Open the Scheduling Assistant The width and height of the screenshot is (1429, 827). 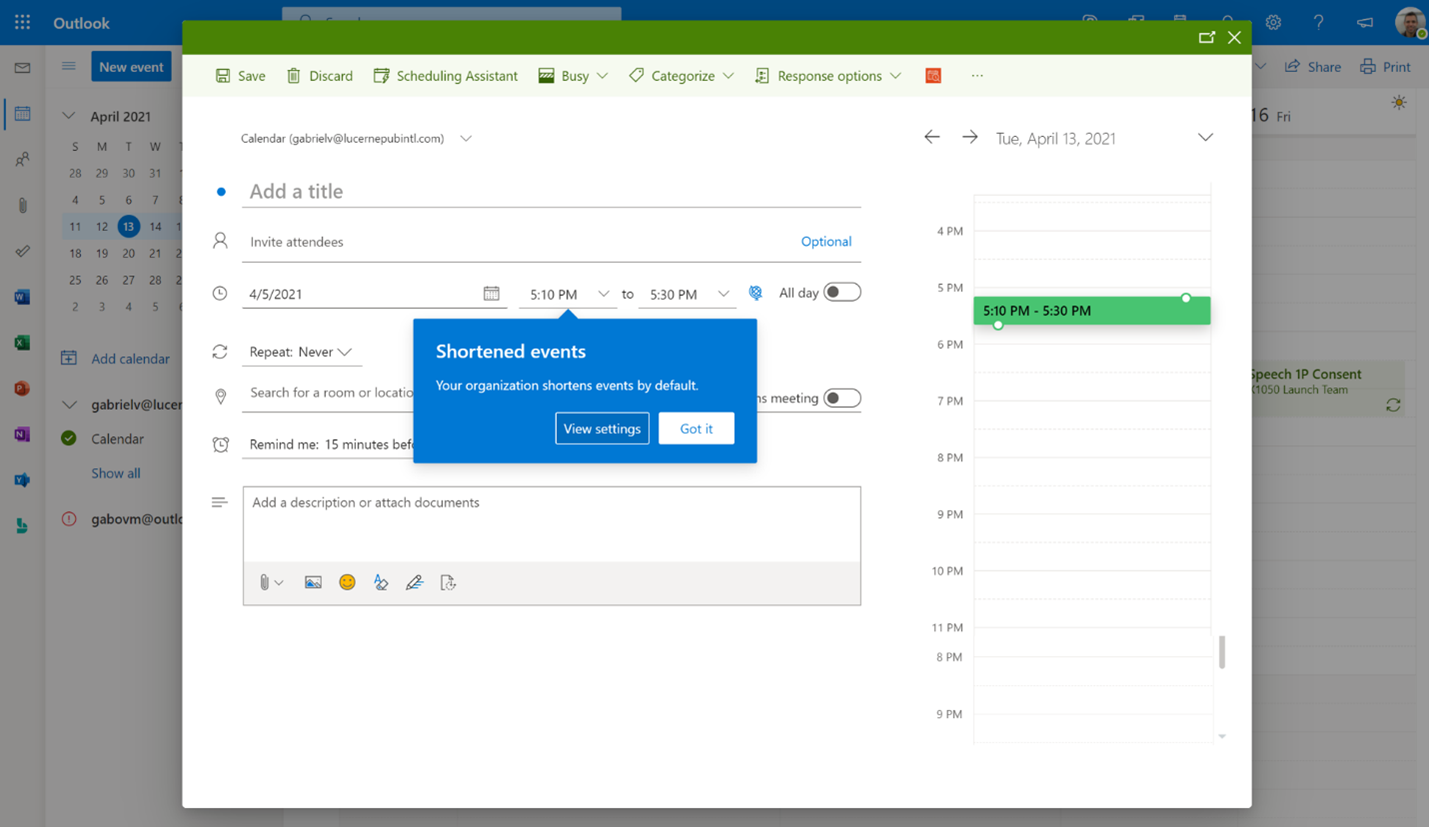point(445,75)
